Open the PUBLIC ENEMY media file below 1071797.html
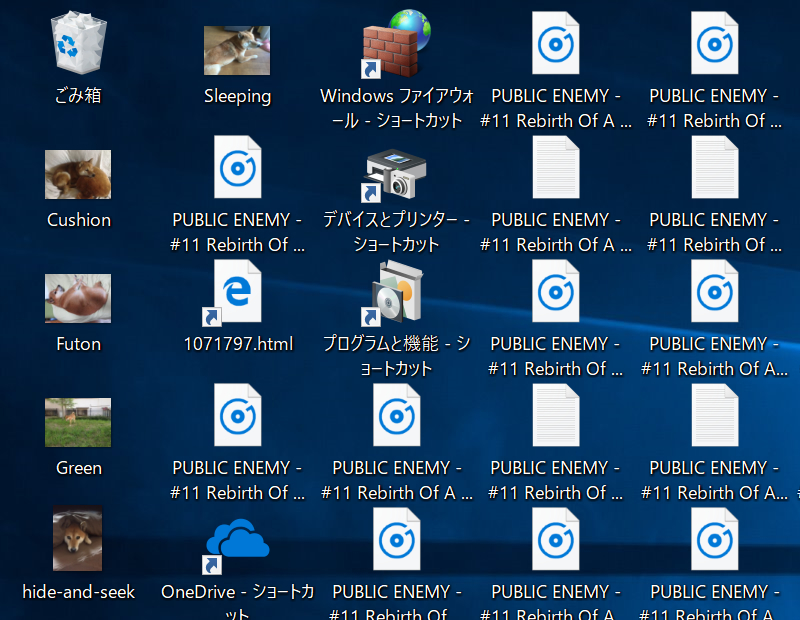 [x=237, y=417]
